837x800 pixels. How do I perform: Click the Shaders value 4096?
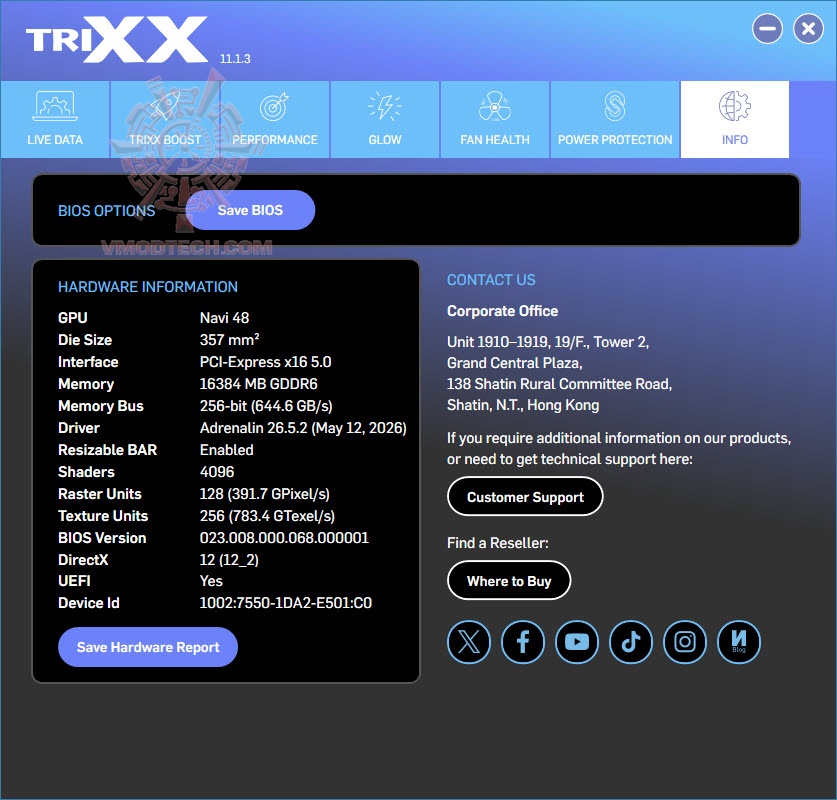pyautogui.click(x=217, y=472)
